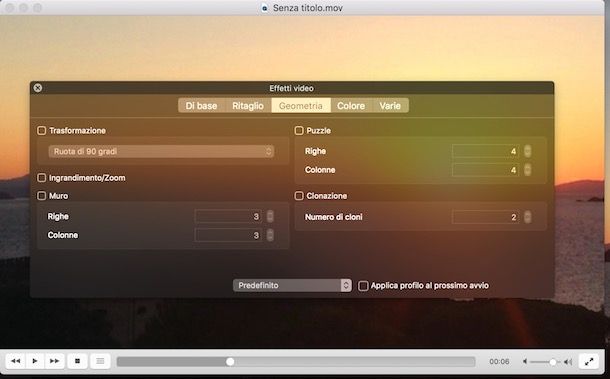Screen dimensions: 610x379
Task: Adjust Numero di cloni stepper arrows
Action: point(528,217)
